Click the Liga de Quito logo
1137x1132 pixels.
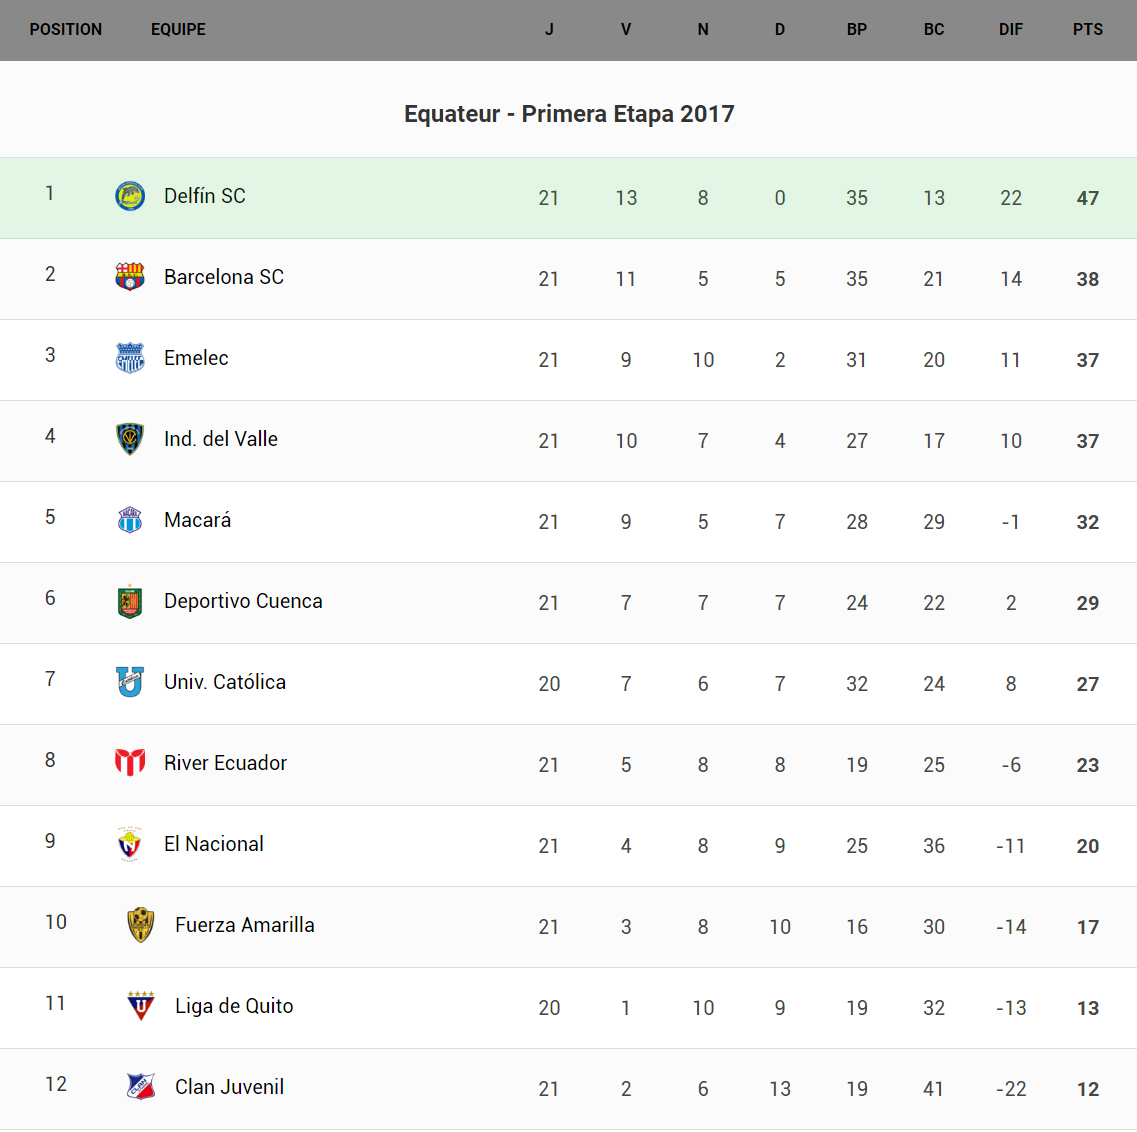point(141,1006)
